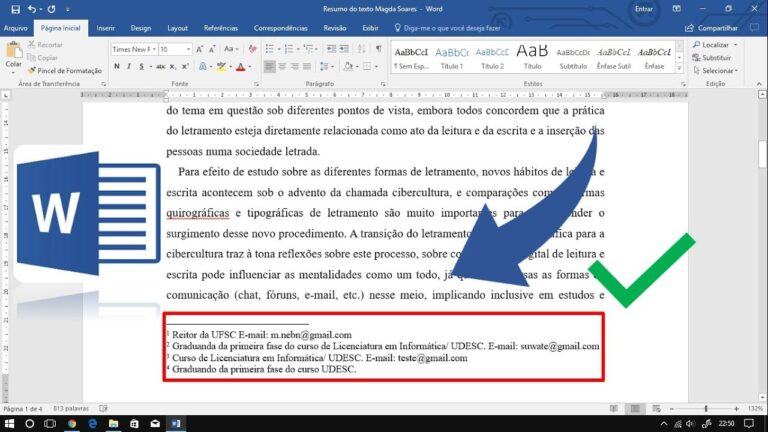Click Copiar to copy the selection
The height and width of the screenshot is (432, 768).
click(43, 58)
